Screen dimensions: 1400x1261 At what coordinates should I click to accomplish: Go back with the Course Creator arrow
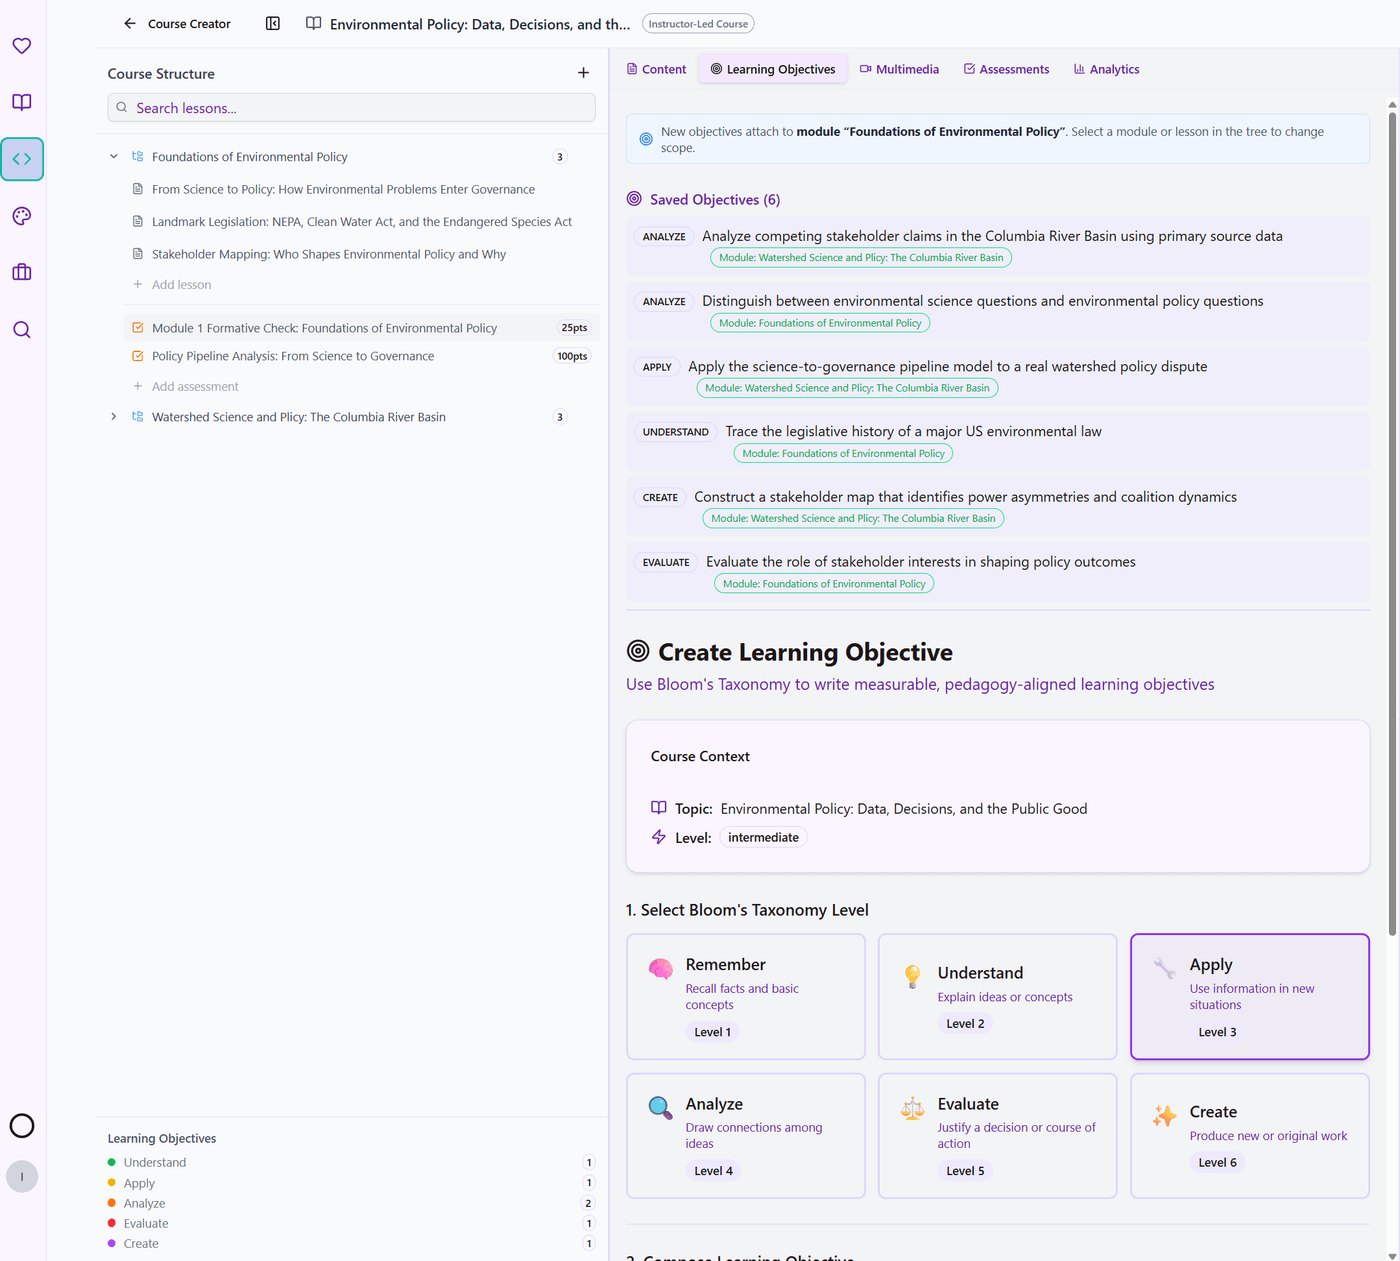point(130,23)
